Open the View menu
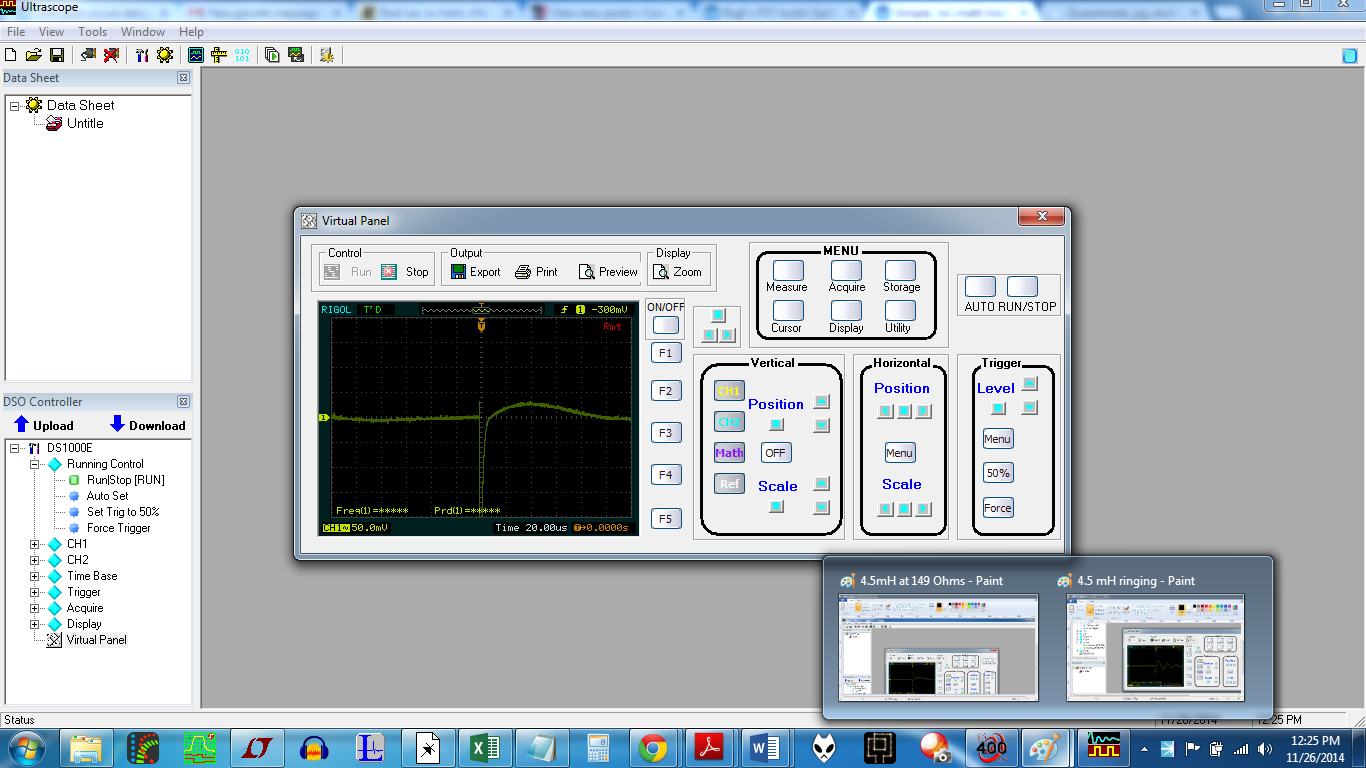 (51, 32)
